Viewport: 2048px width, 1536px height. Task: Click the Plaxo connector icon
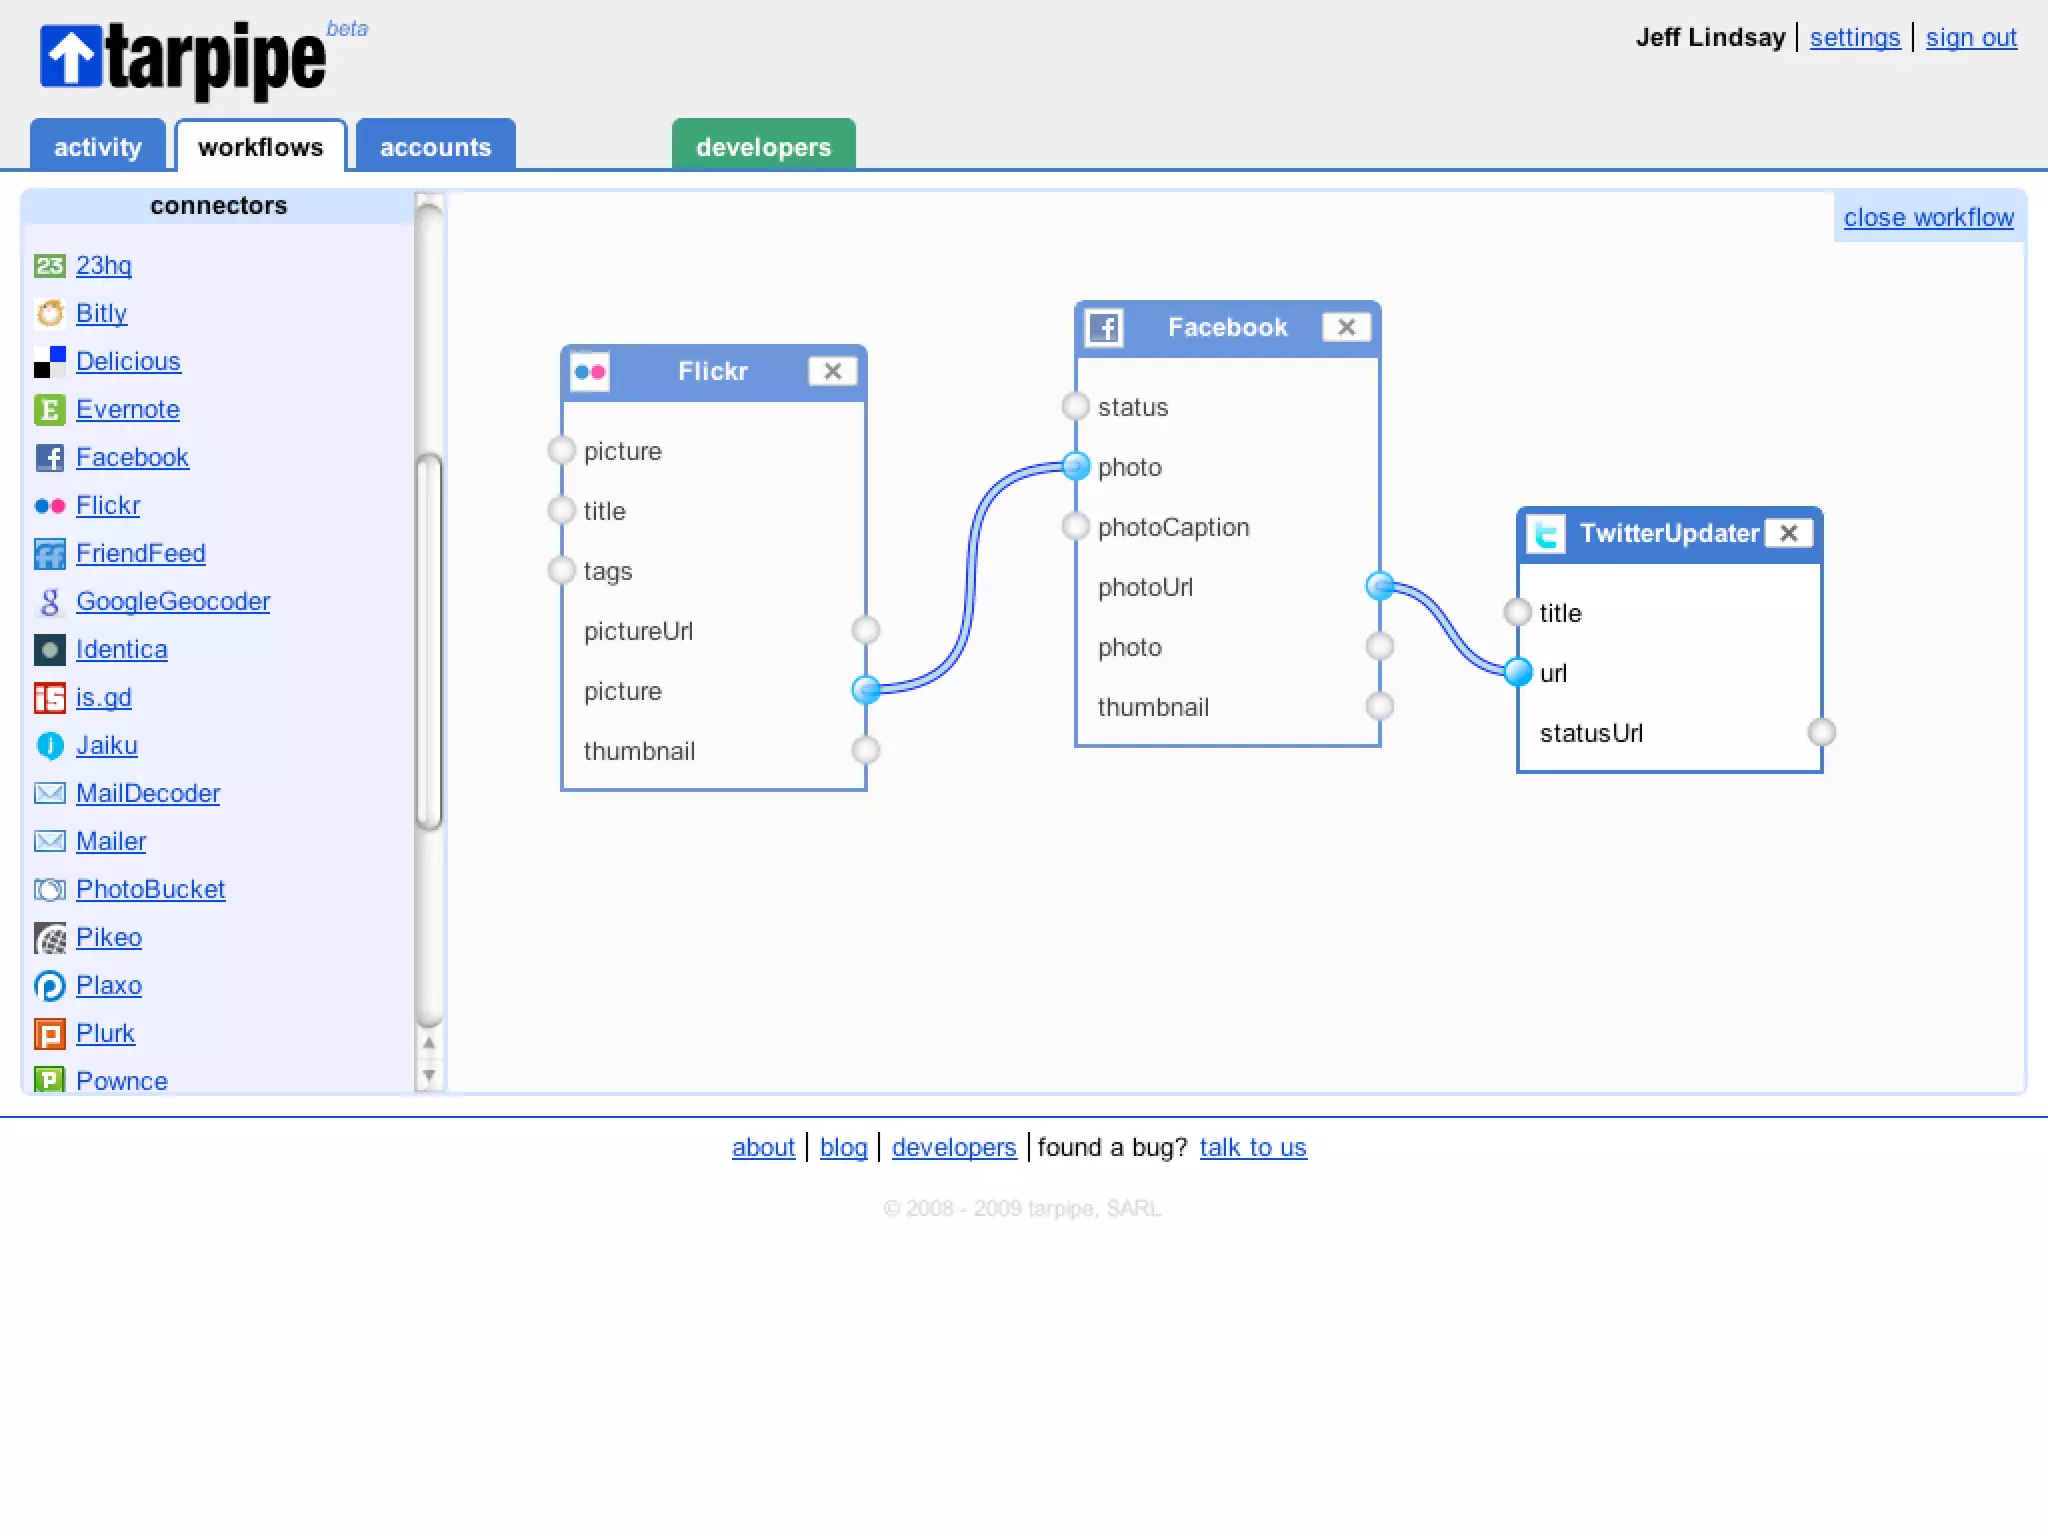[x=49, y=985]
